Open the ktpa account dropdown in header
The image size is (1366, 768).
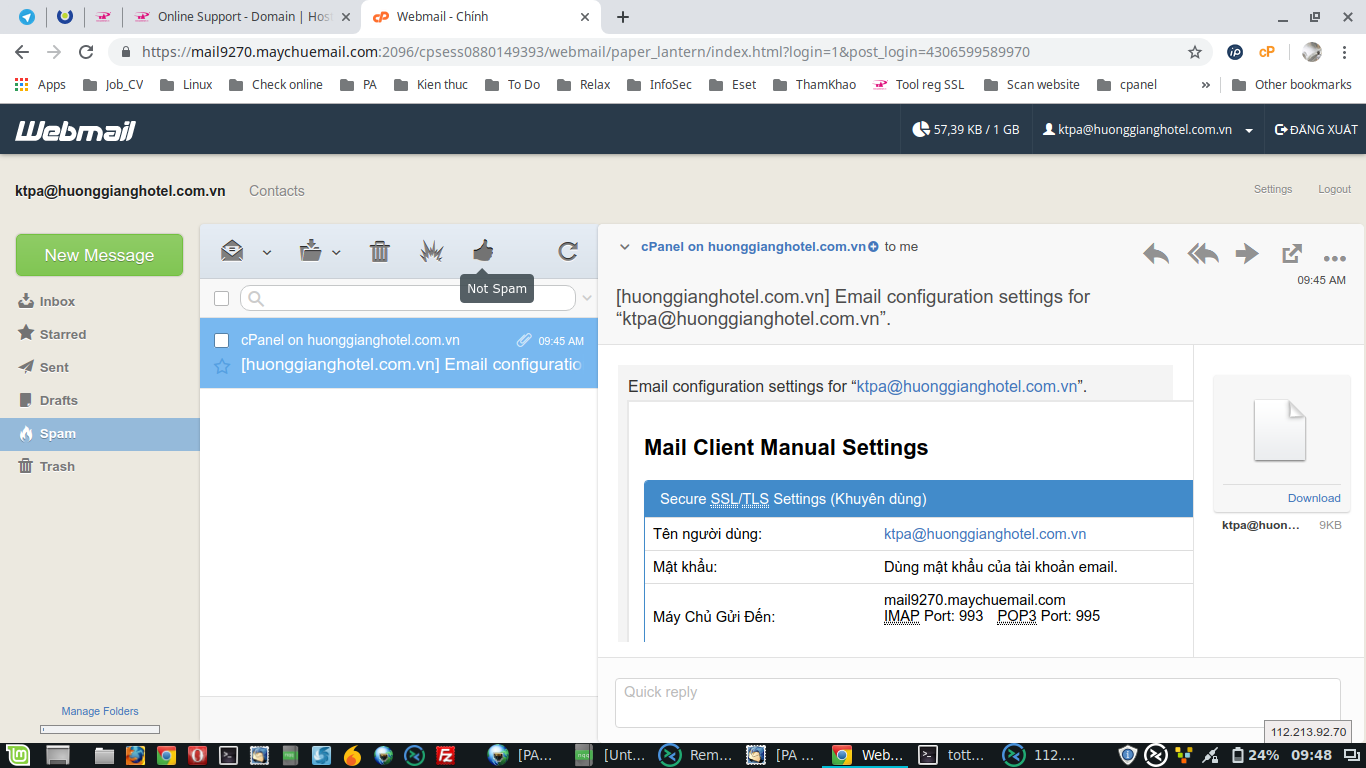click(1148, 130)
